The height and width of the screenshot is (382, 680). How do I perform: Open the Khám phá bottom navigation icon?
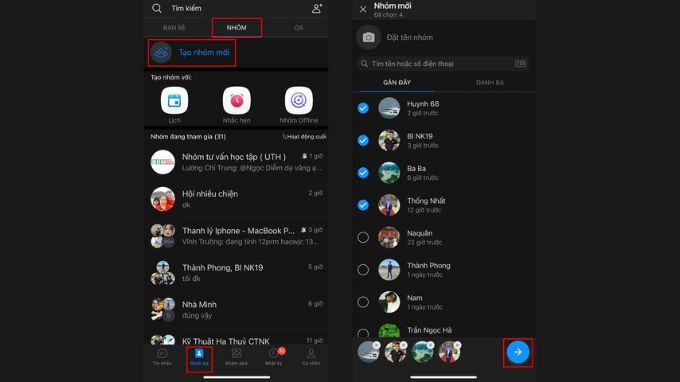(236, 357)
